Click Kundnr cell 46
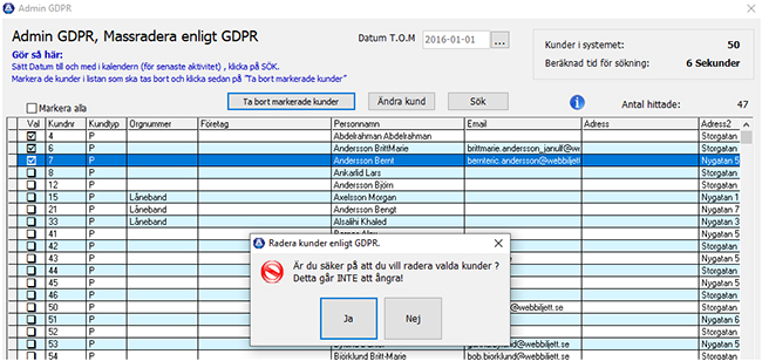Image resolution: width=762 pixels, height=361 pixels. [66, 295]
